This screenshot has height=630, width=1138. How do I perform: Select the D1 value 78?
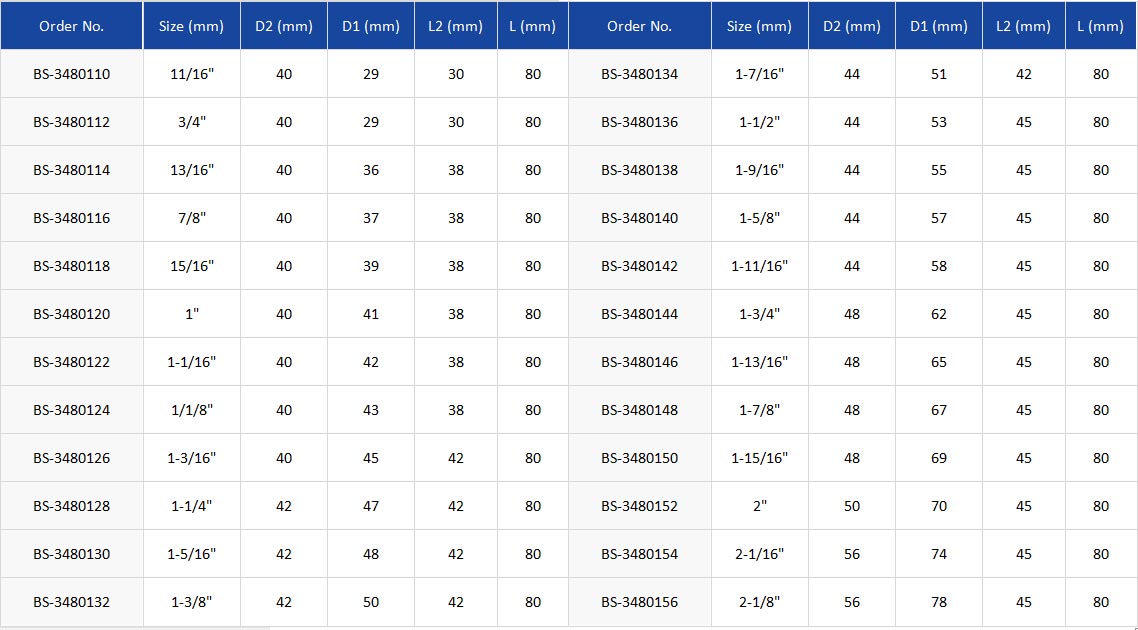939,602
